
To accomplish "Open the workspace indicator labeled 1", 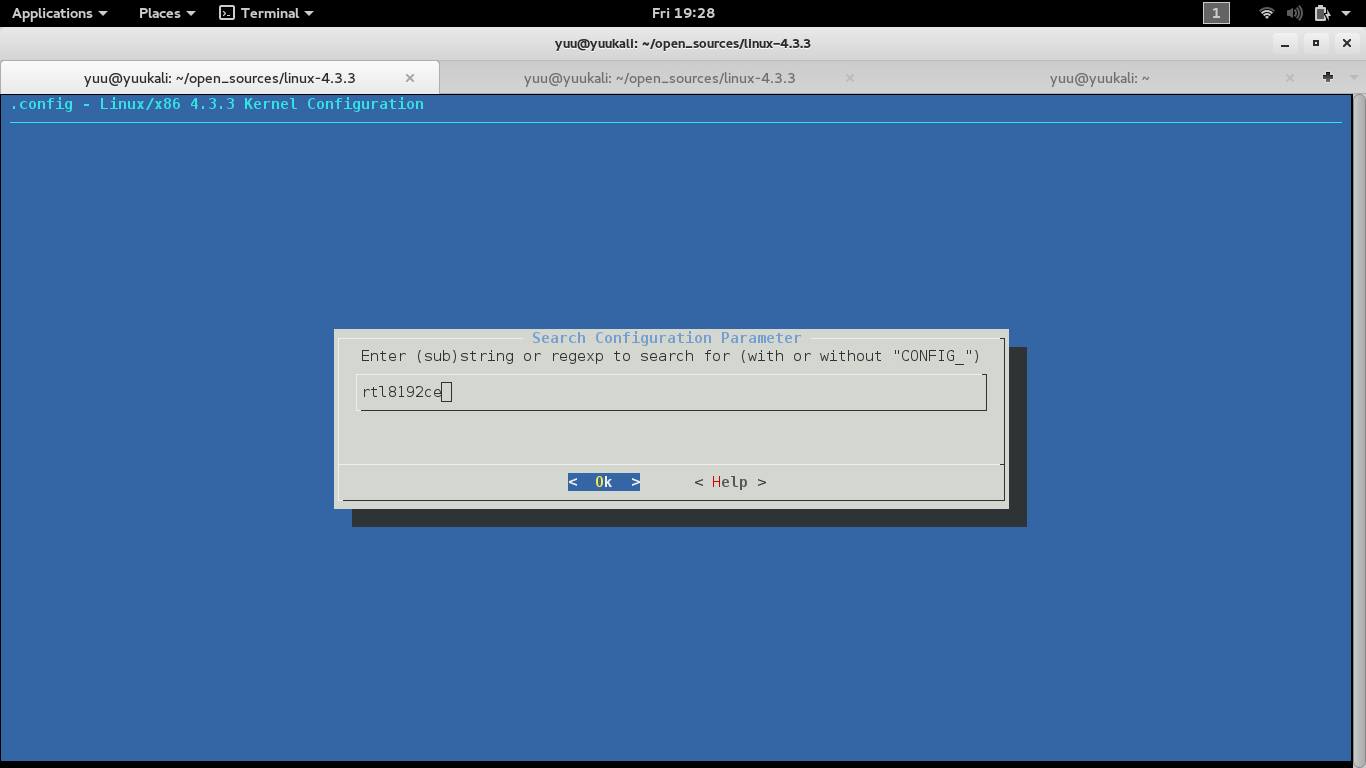I will click(x=1216, y=13).
